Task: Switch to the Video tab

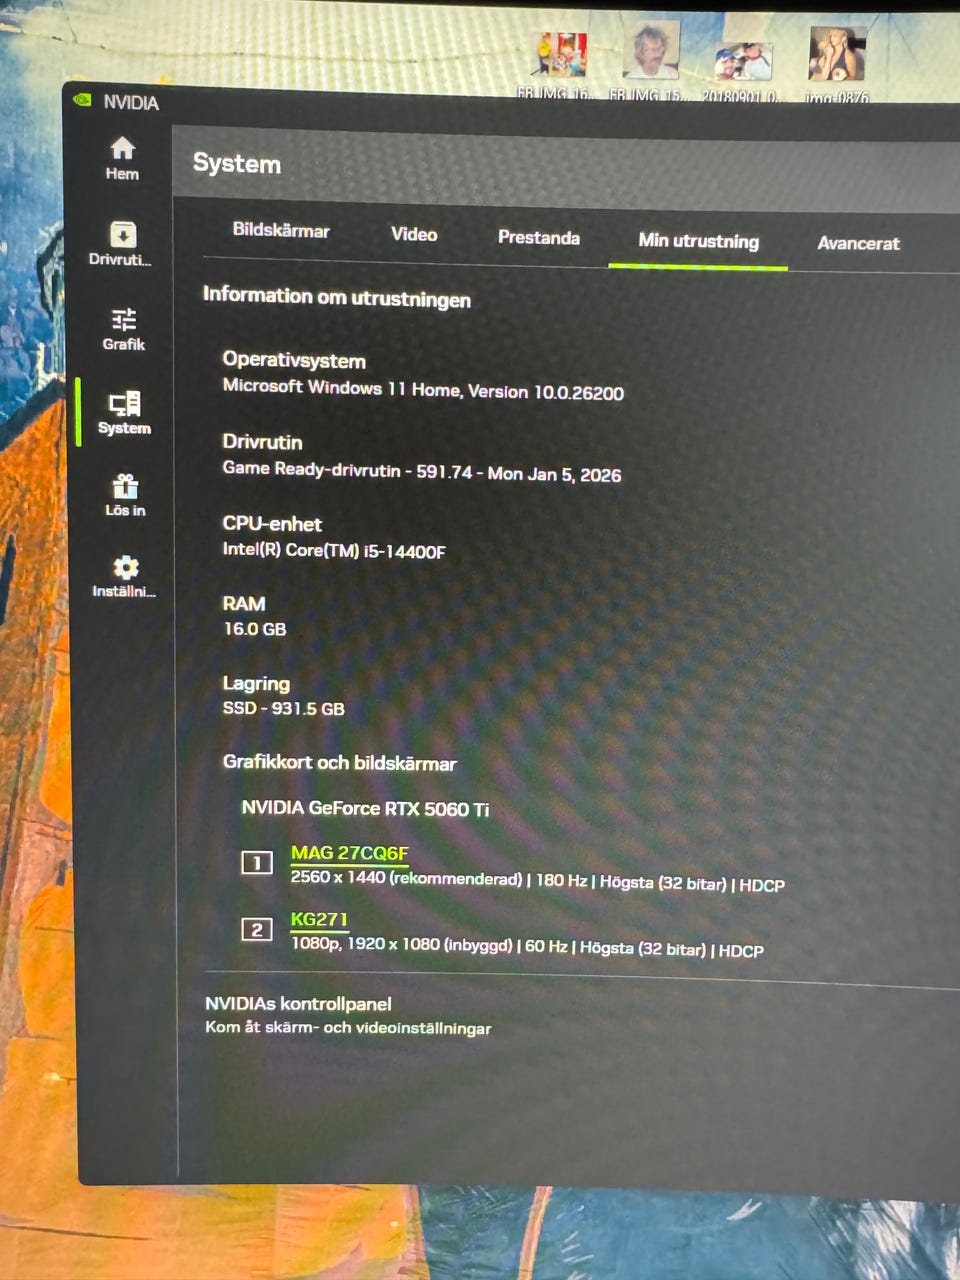Action: [x=414, y=234]
